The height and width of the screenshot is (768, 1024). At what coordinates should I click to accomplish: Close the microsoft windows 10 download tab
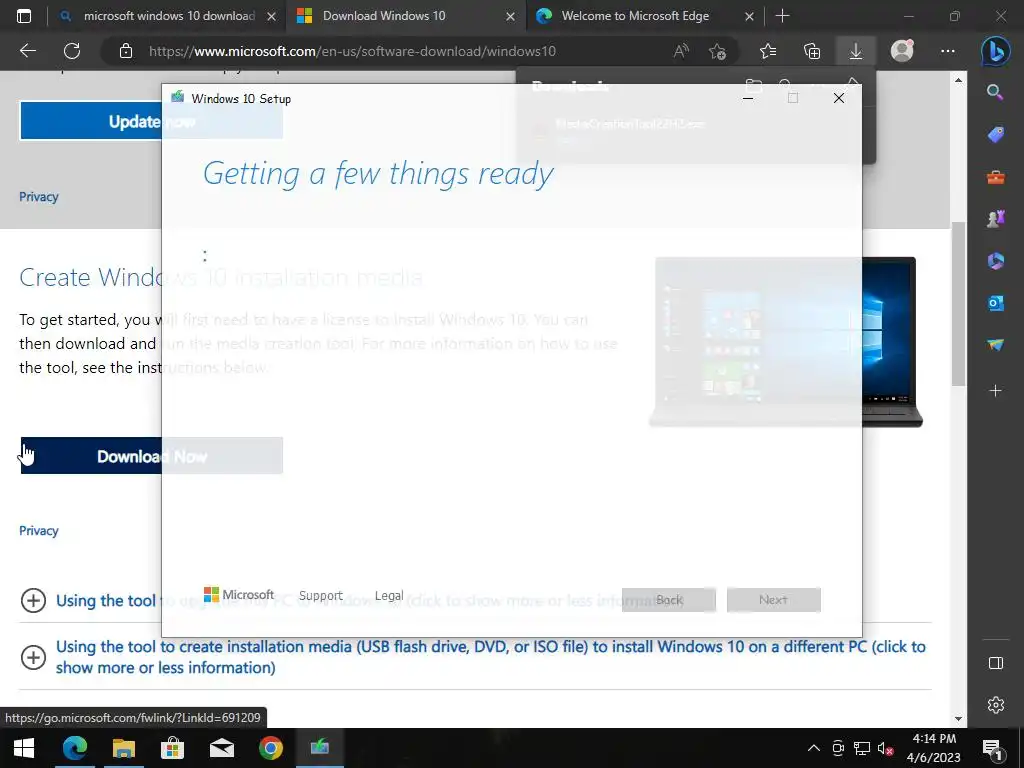(272, 16)
